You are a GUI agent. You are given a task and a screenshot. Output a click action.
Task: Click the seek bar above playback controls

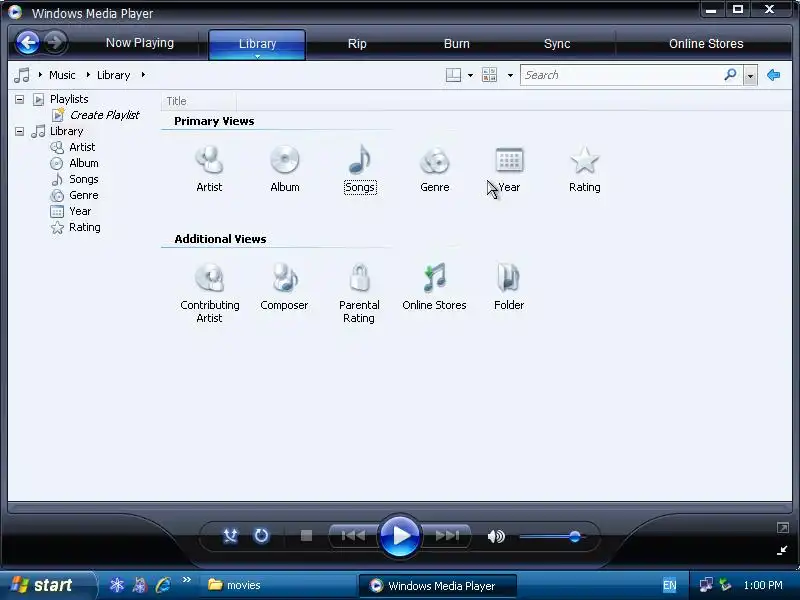pos(400,508)
